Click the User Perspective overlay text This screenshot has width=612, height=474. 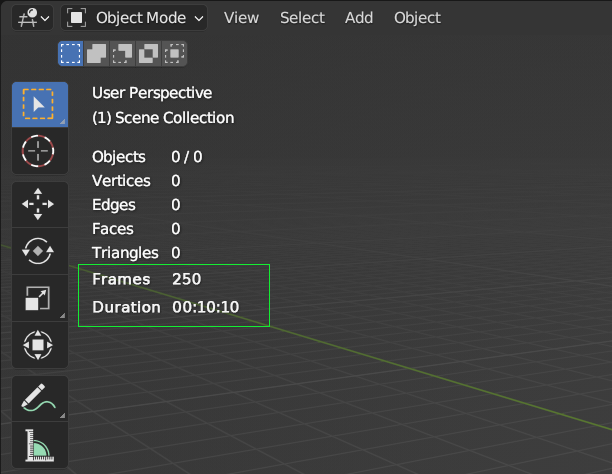click(152, 93)
